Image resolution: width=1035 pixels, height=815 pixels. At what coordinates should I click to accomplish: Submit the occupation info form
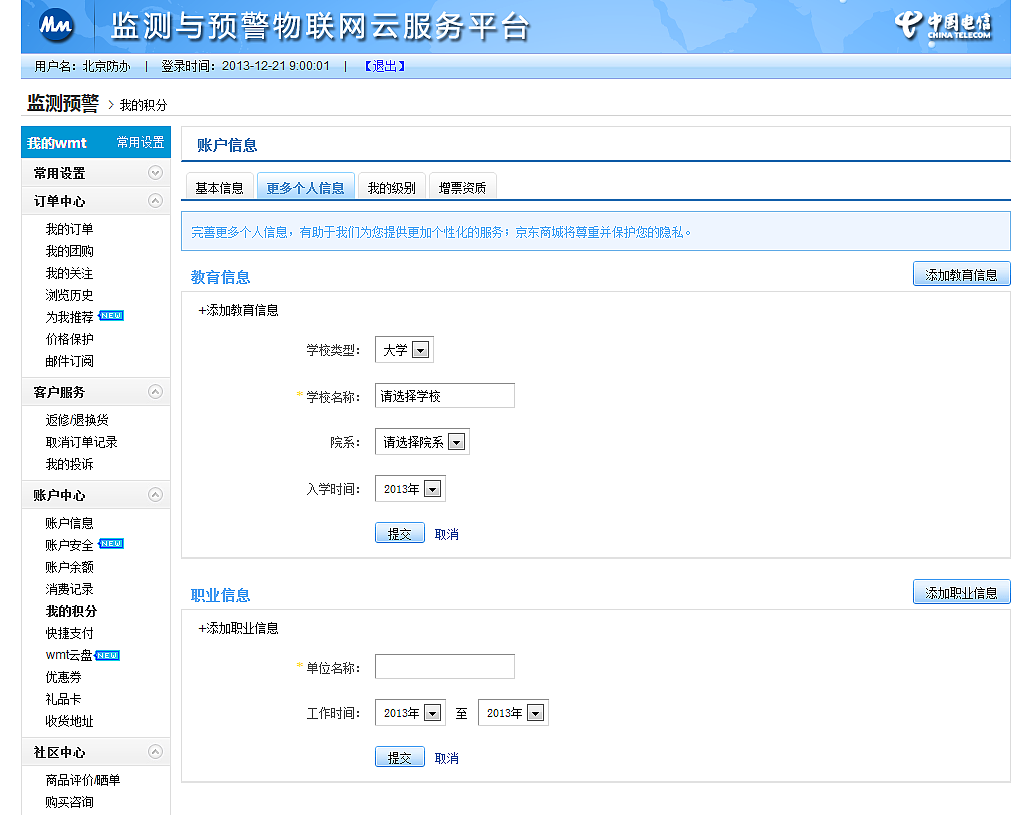click(x=399, y=757)
